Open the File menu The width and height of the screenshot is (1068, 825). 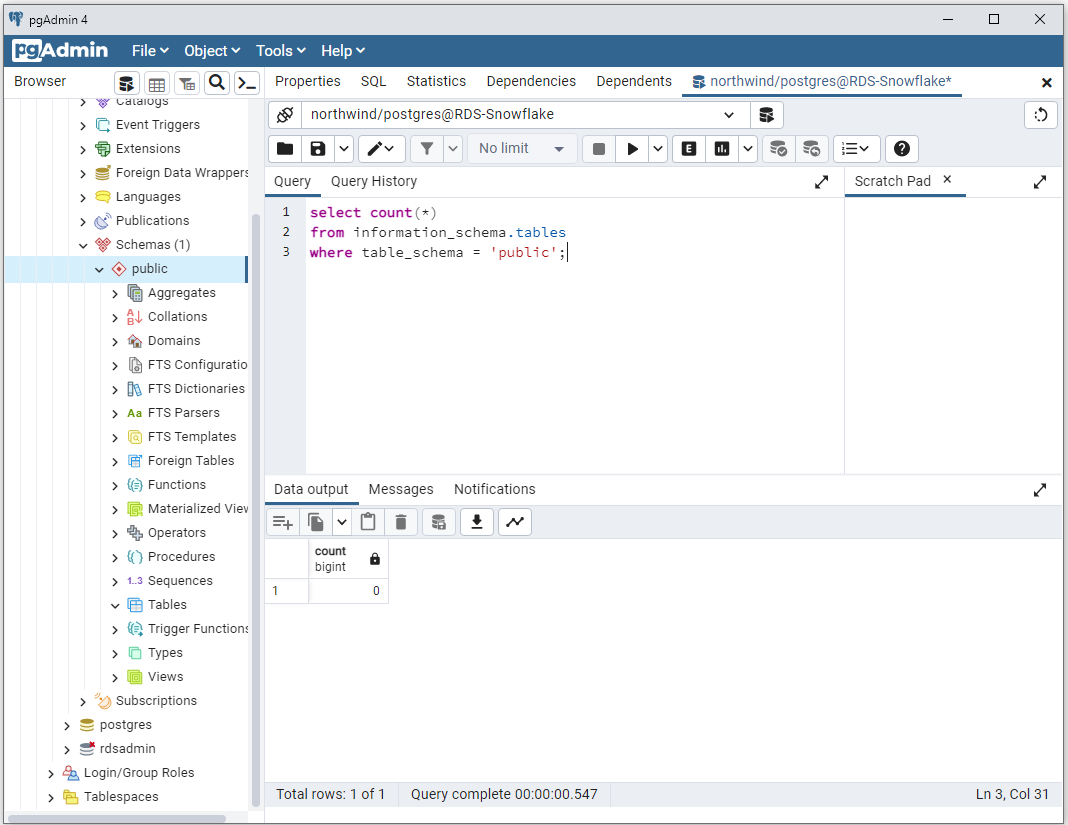pyautogui.click(x=150, y=50)
